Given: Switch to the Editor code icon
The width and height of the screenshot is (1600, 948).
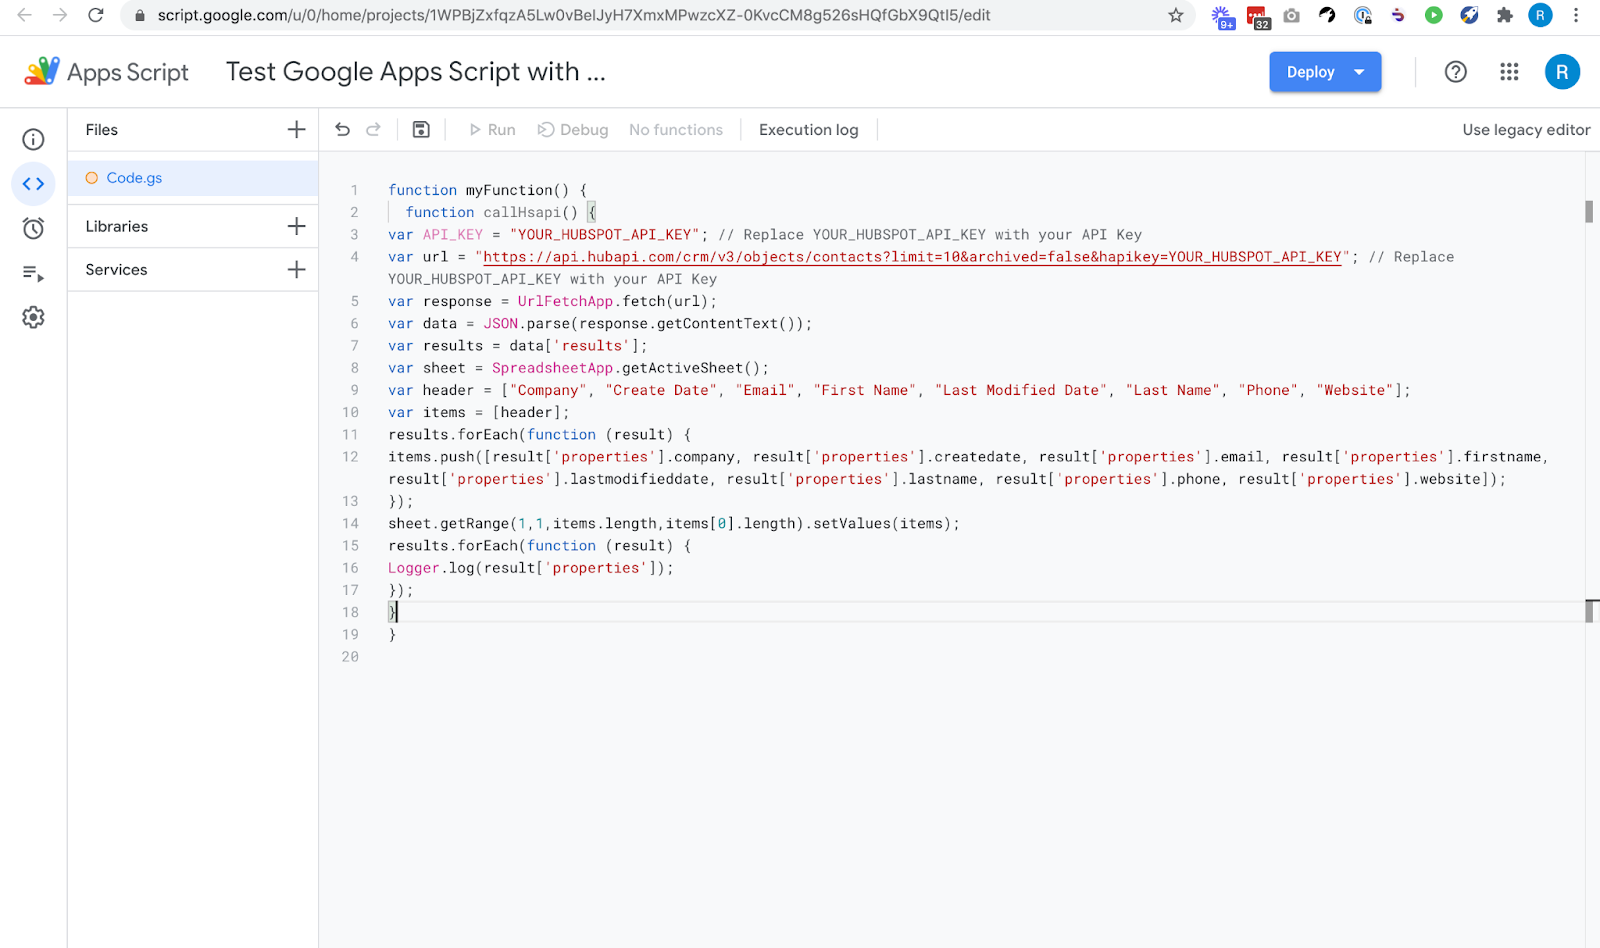Looking at the screenshot, I should (x=33, y=184).
